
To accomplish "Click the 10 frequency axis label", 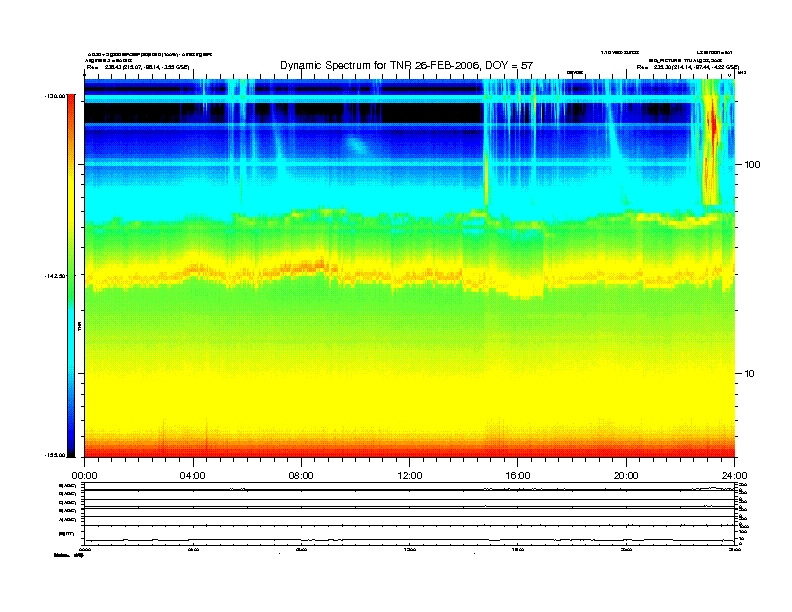I will 750,374.
